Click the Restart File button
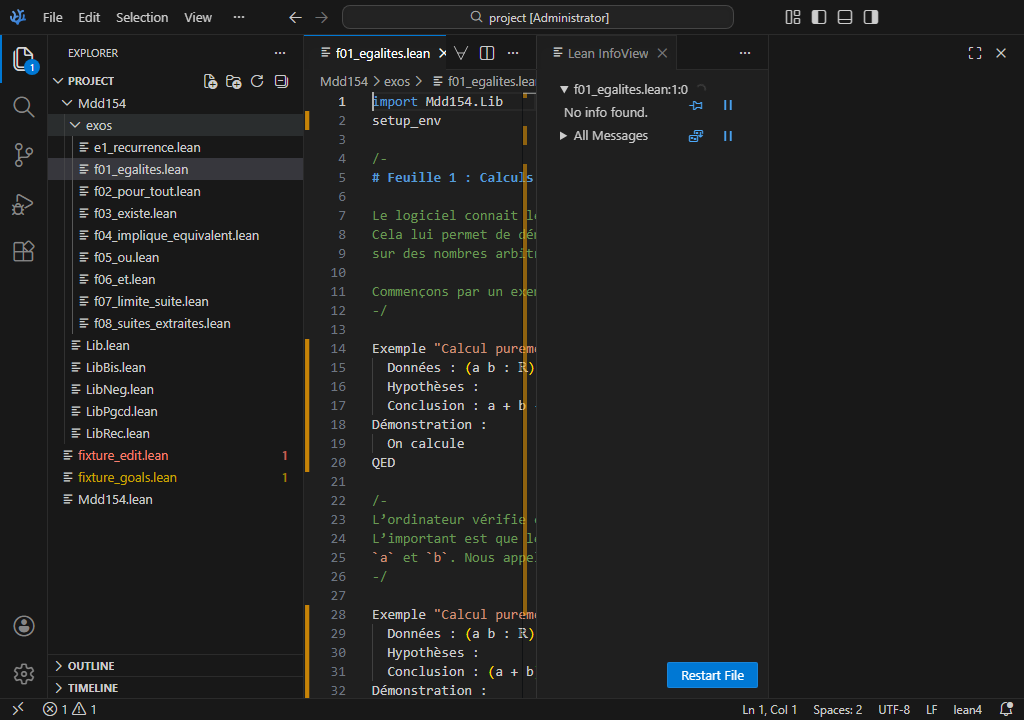The height and width of the screenshot is (720, 1024). tap(712, 675)
